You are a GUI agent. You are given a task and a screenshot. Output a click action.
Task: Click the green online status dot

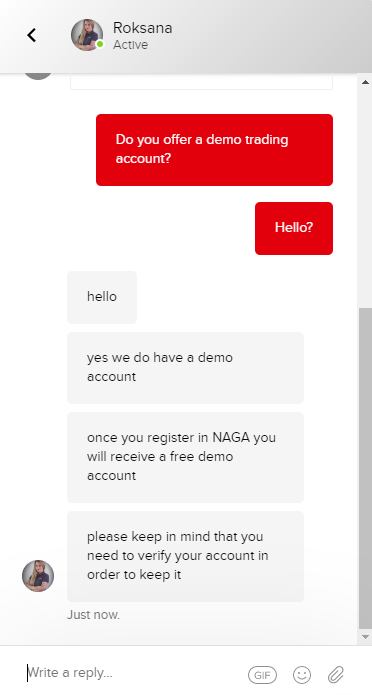pos(100,44)
